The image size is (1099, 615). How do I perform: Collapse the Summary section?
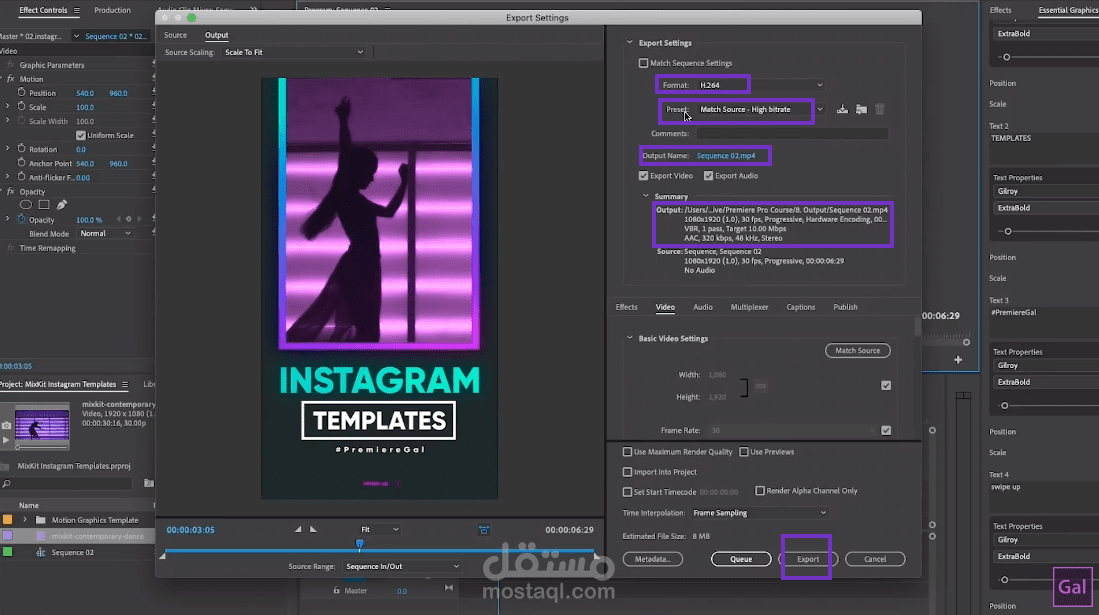[x=646, y=196]
